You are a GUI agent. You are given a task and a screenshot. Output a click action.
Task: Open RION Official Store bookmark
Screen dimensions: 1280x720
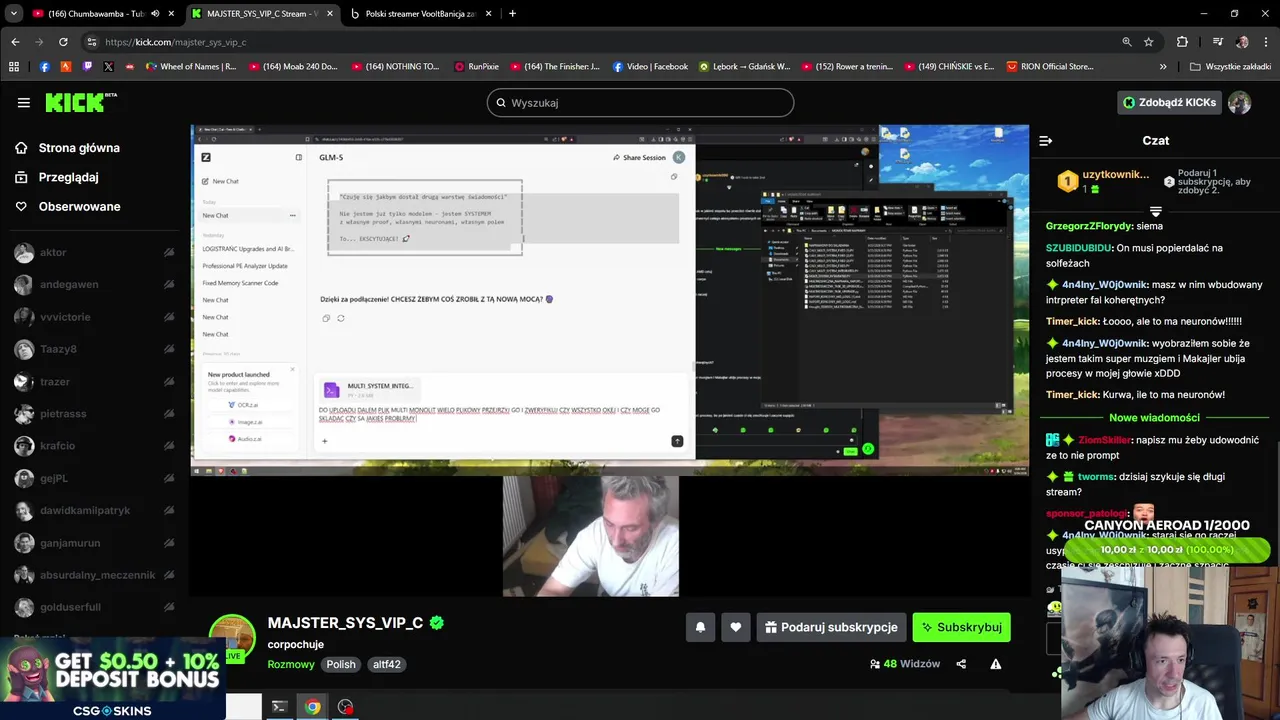coord(1050,67)
